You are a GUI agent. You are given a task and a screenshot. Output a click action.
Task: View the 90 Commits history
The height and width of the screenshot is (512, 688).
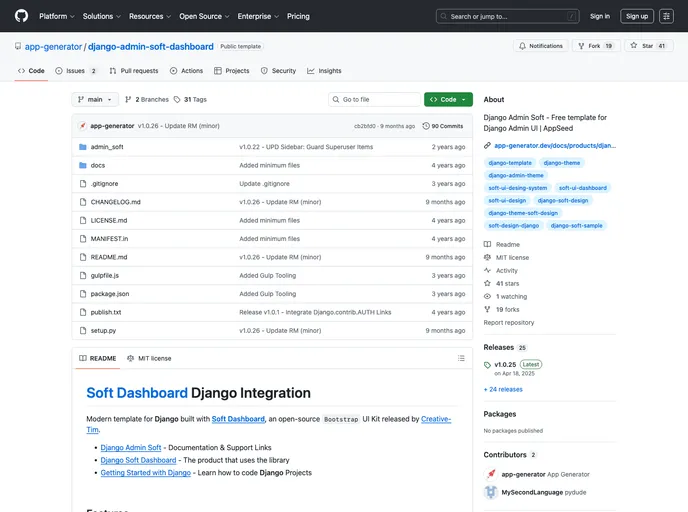(443, 126)
